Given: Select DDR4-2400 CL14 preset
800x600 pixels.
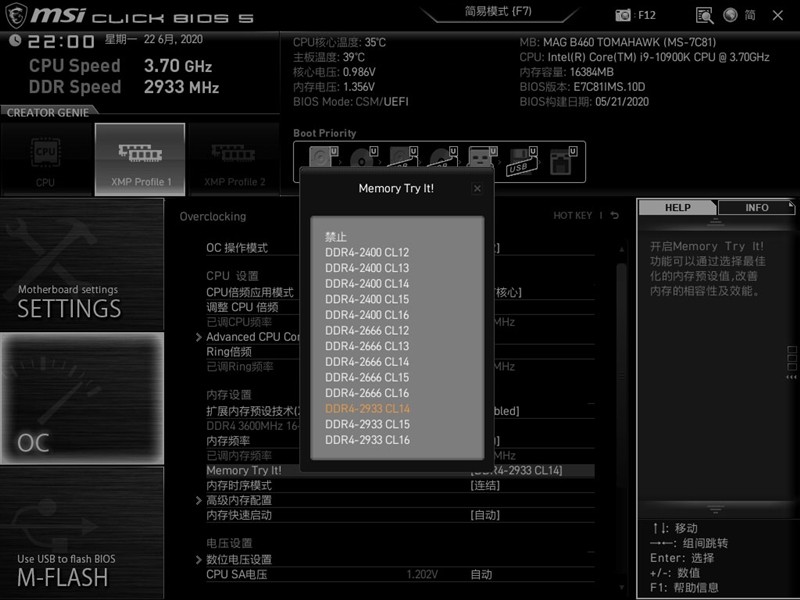Looking at the screenshot, I should point(367,283).
